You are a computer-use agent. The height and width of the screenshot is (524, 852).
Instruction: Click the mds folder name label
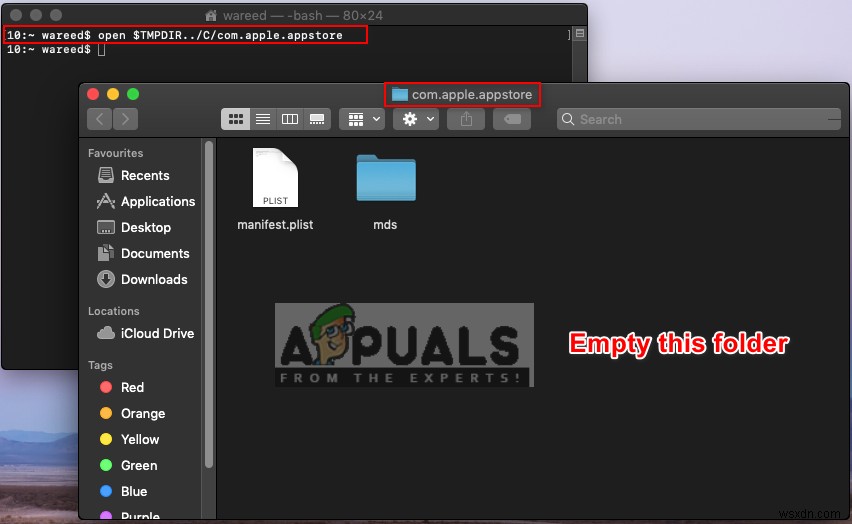point(385,224)
